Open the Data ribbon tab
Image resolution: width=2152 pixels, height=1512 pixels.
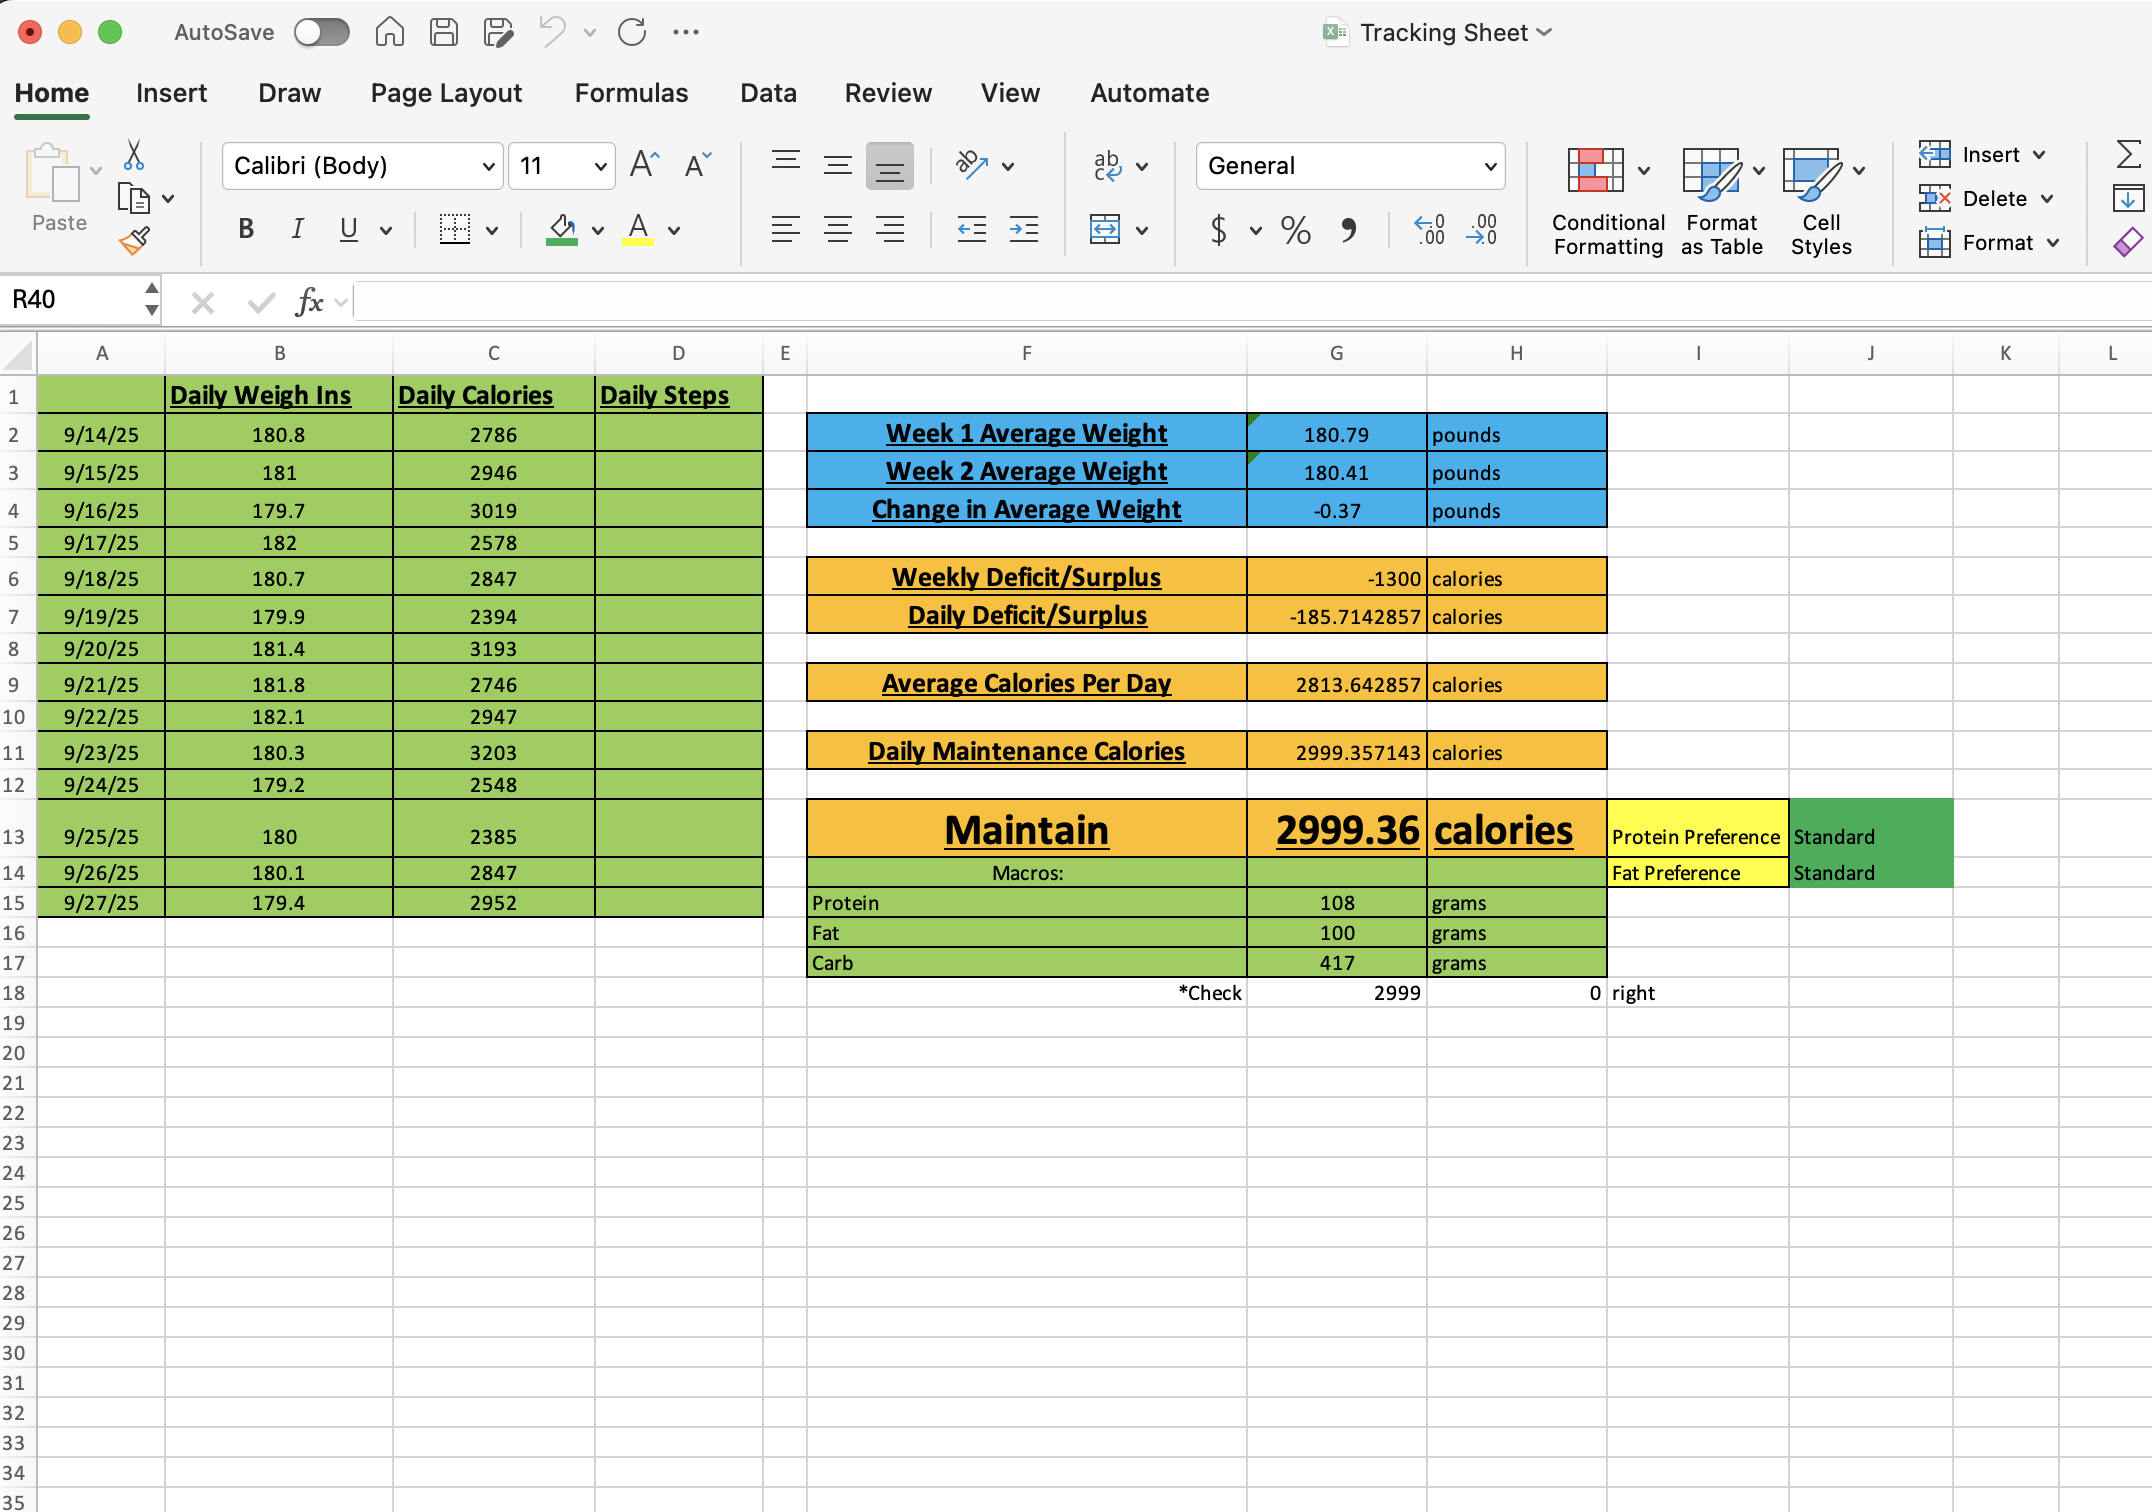767,93
